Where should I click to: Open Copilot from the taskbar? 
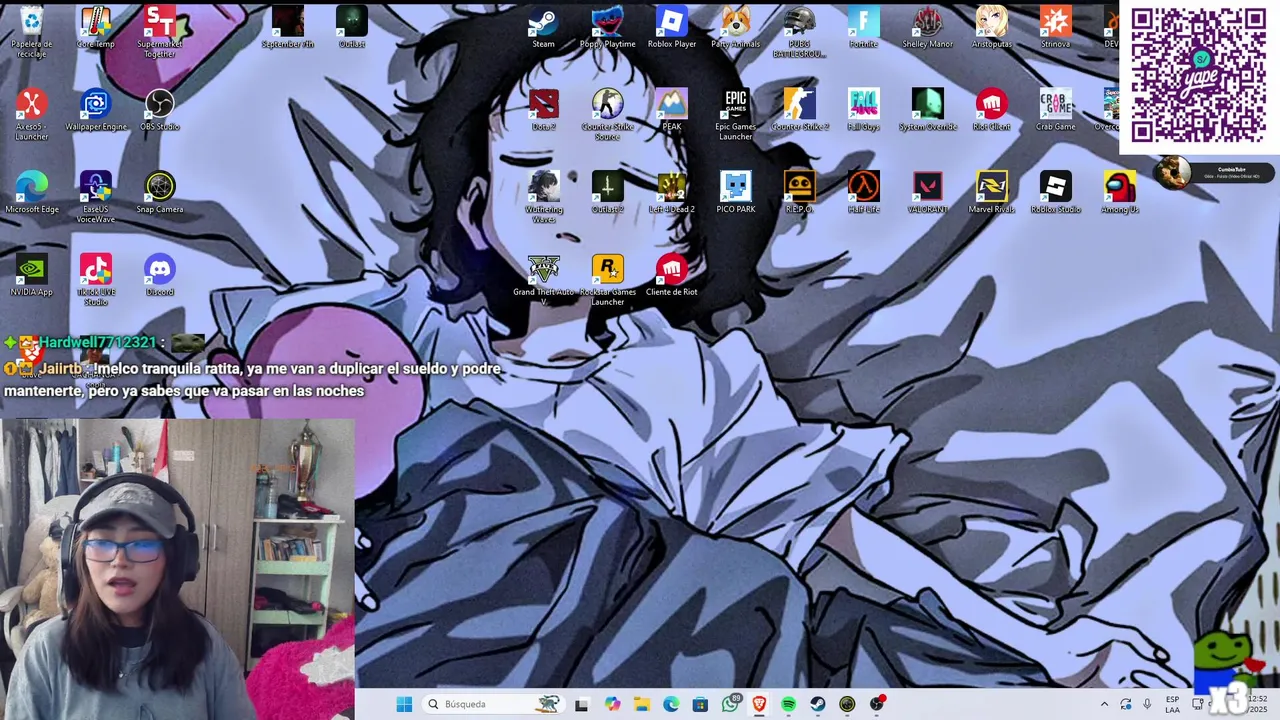(x=612, y=704)
